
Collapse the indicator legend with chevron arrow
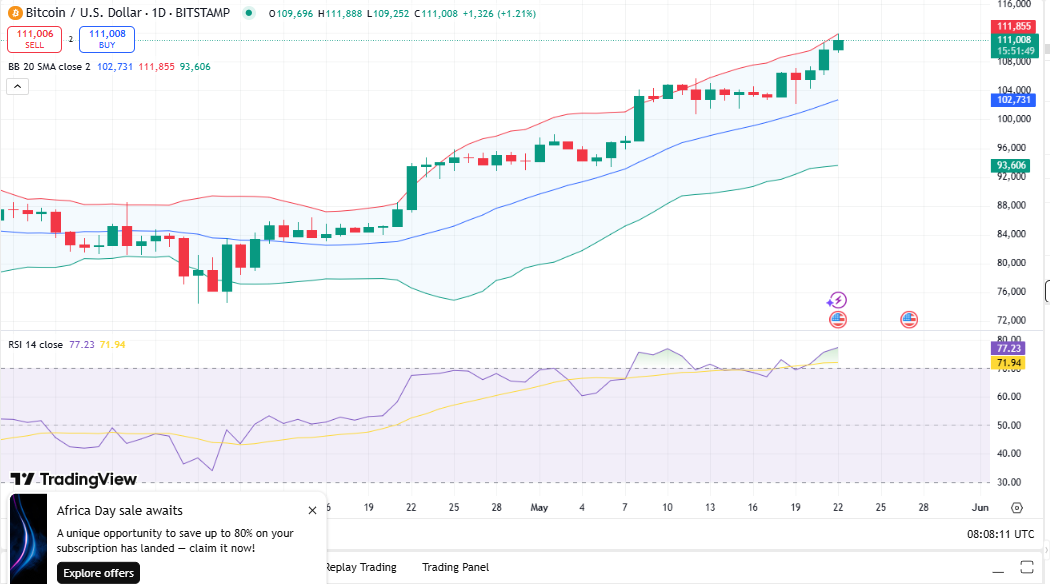(17, 86)
